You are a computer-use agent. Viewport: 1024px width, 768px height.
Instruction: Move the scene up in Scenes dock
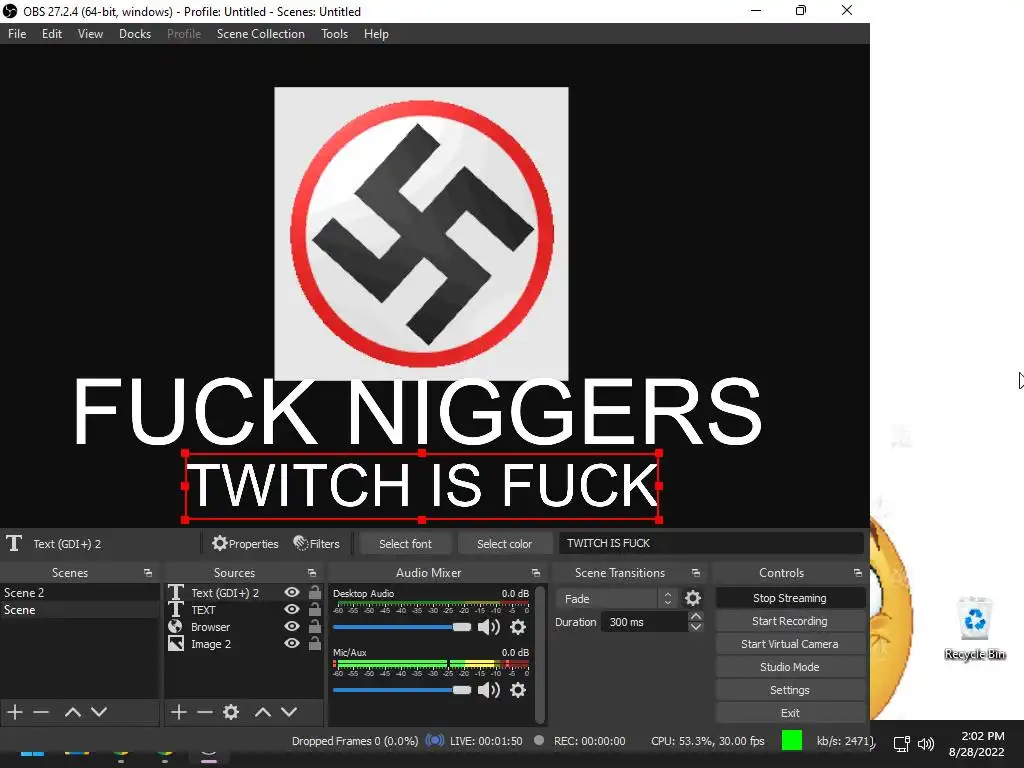72,712
